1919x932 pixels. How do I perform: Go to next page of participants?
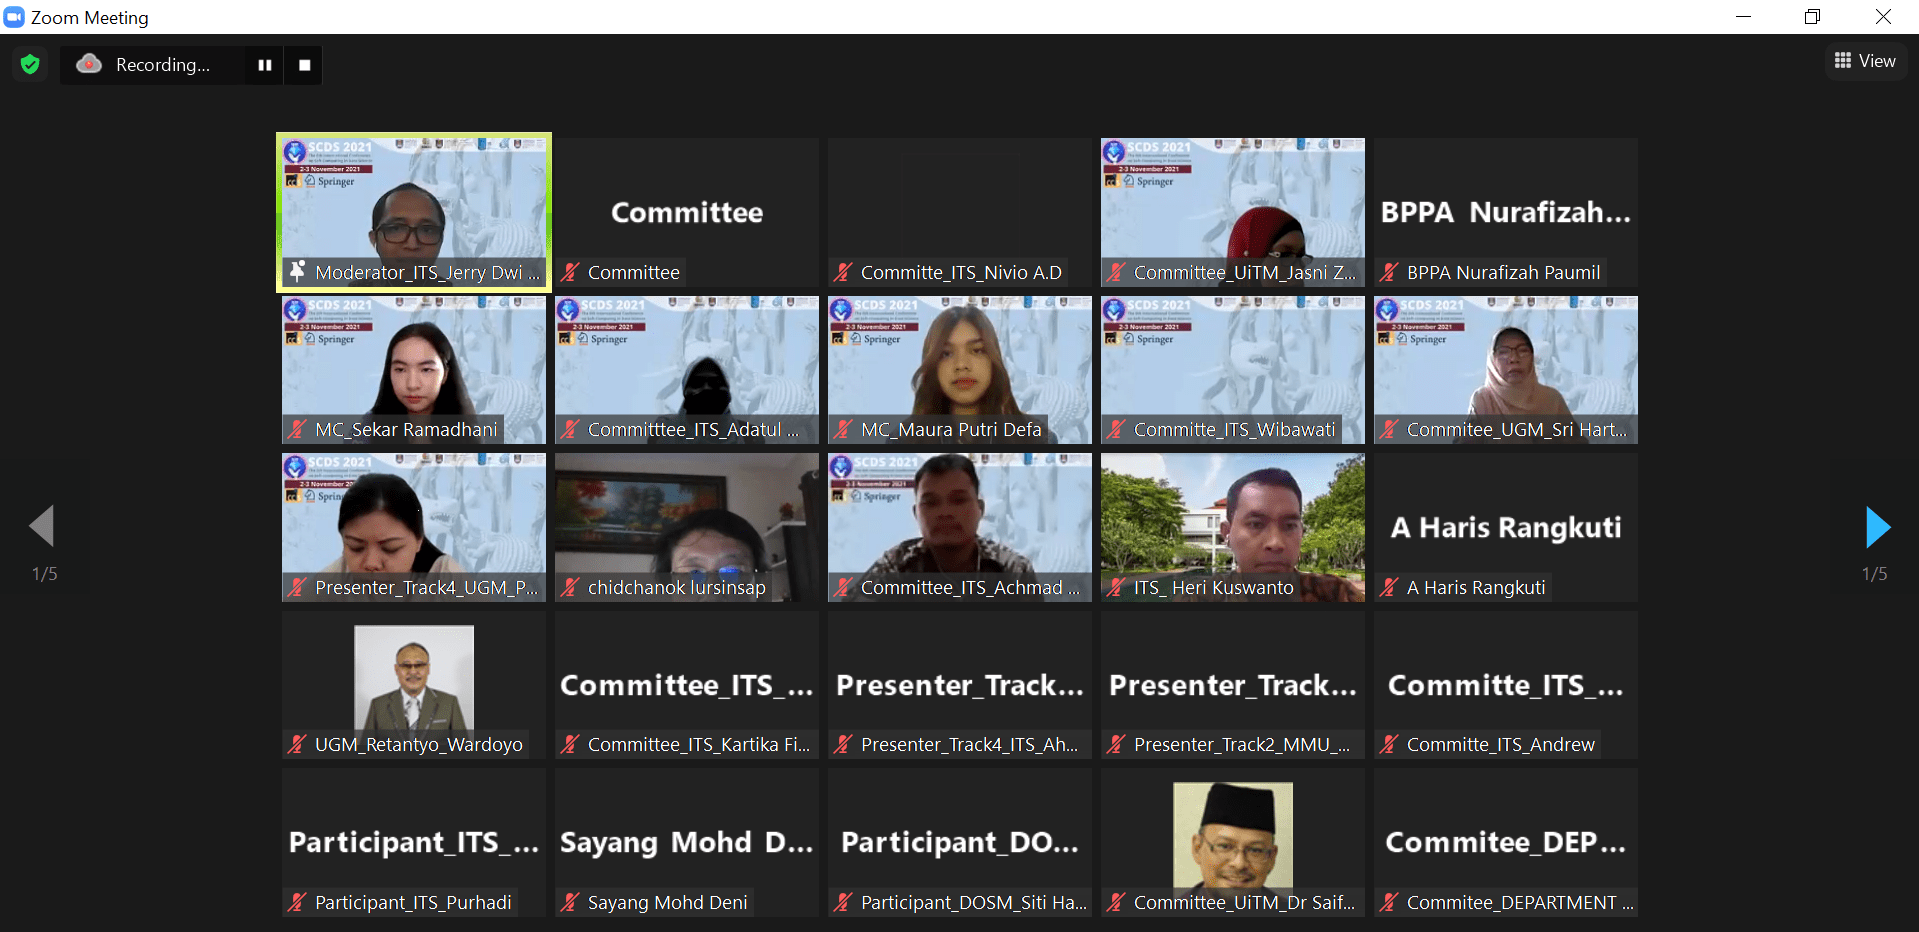point(1877,527)
